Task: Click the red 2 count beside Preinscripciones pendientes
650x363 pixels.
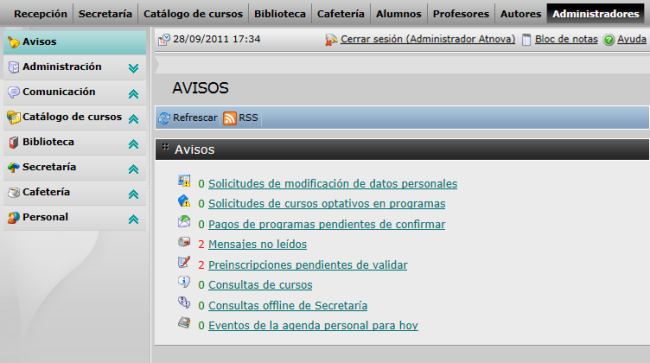Action: 201,265
